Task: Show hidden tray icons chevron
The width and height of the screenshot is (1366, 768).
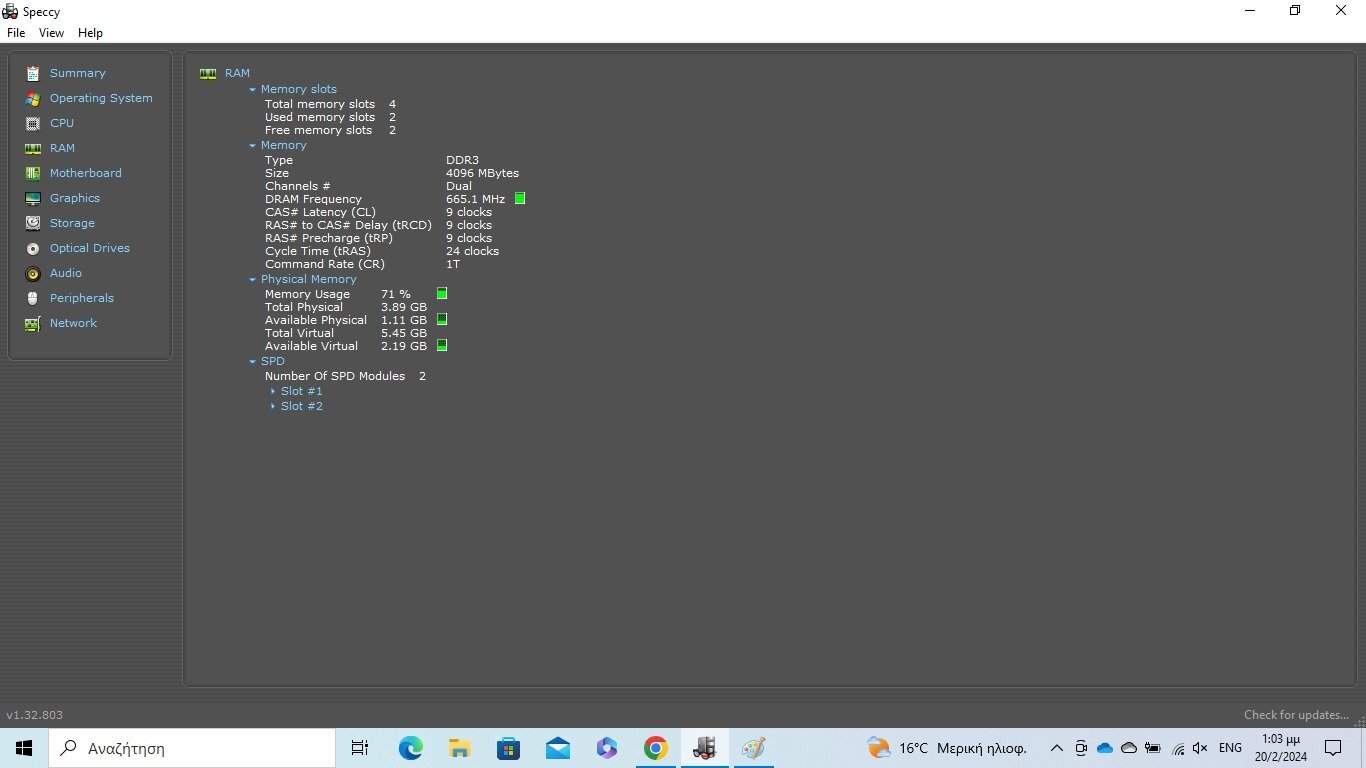Action: point(1057,748)
